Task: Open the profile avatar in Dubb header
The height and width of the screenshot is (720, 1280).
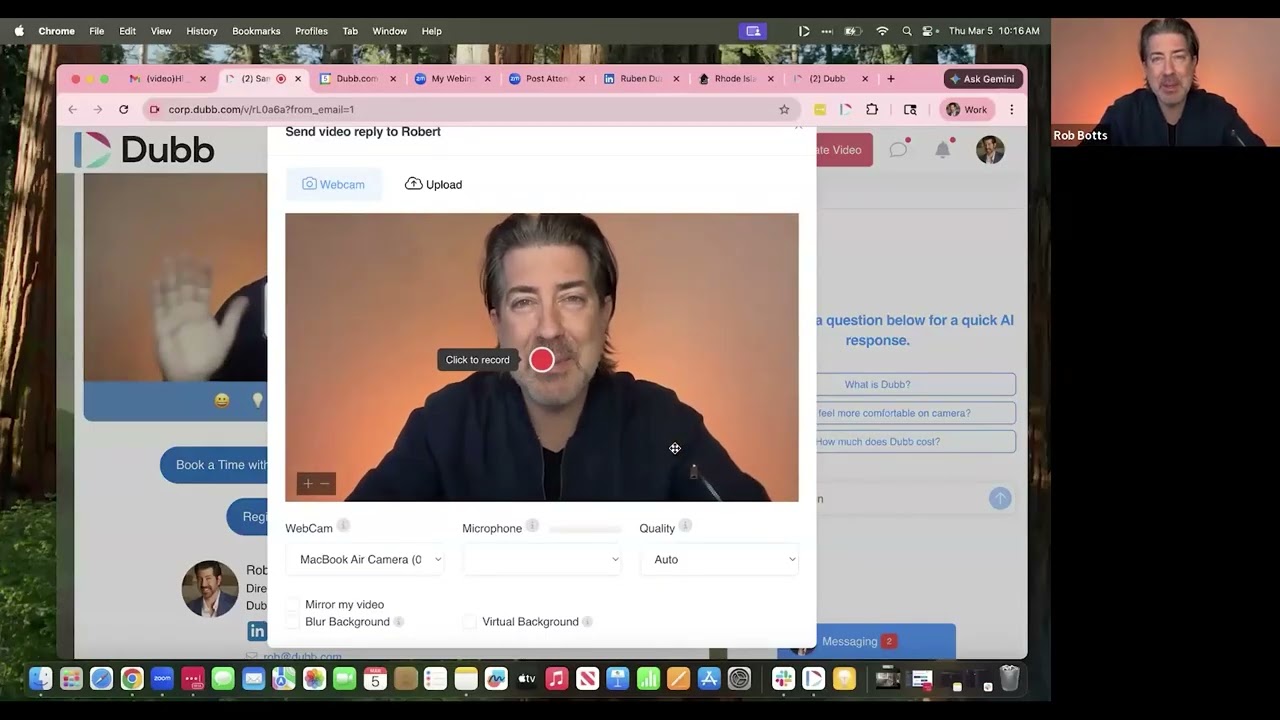Action: (x=990, y=150)
